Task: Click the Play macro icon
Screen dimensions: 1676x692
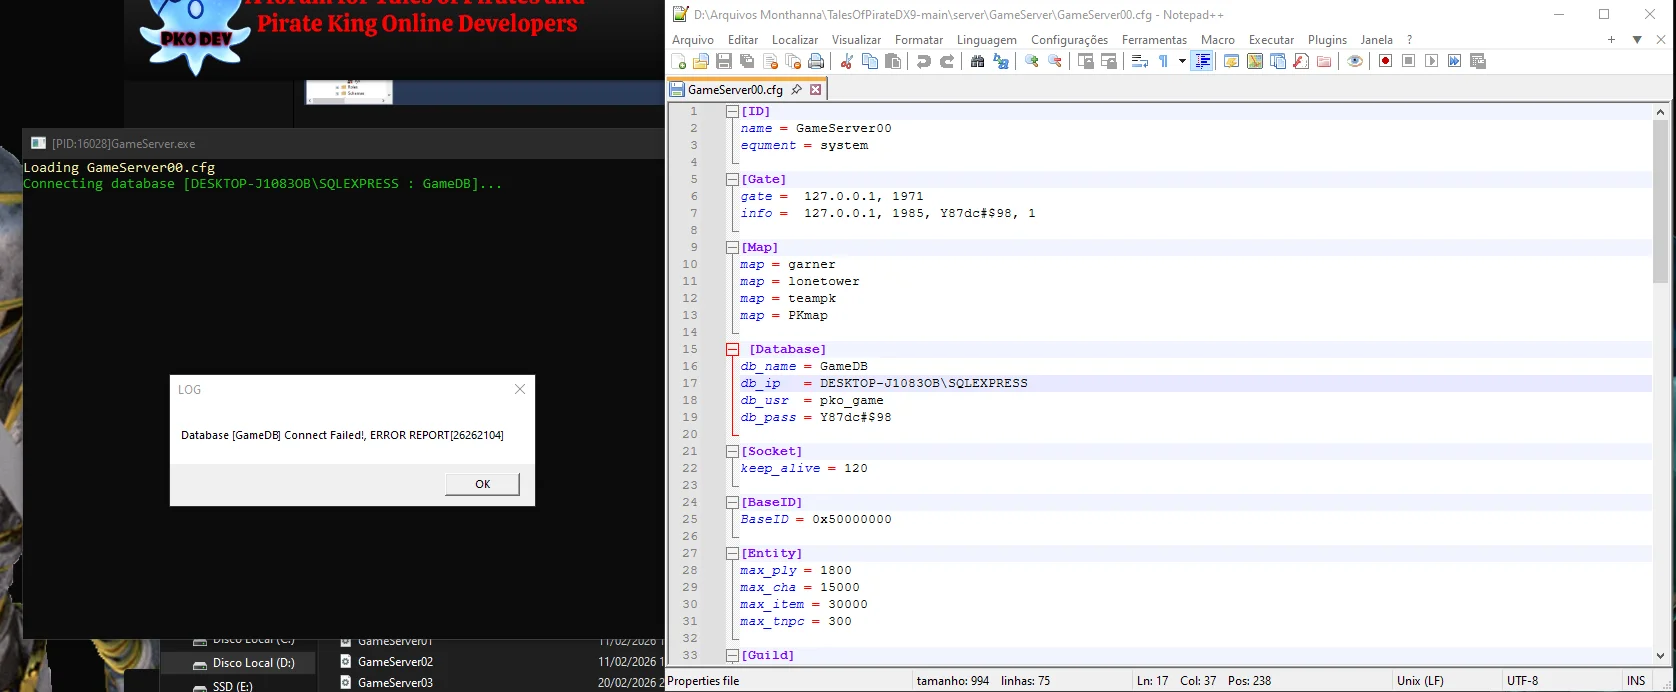Action: (x=1431, y=62)
